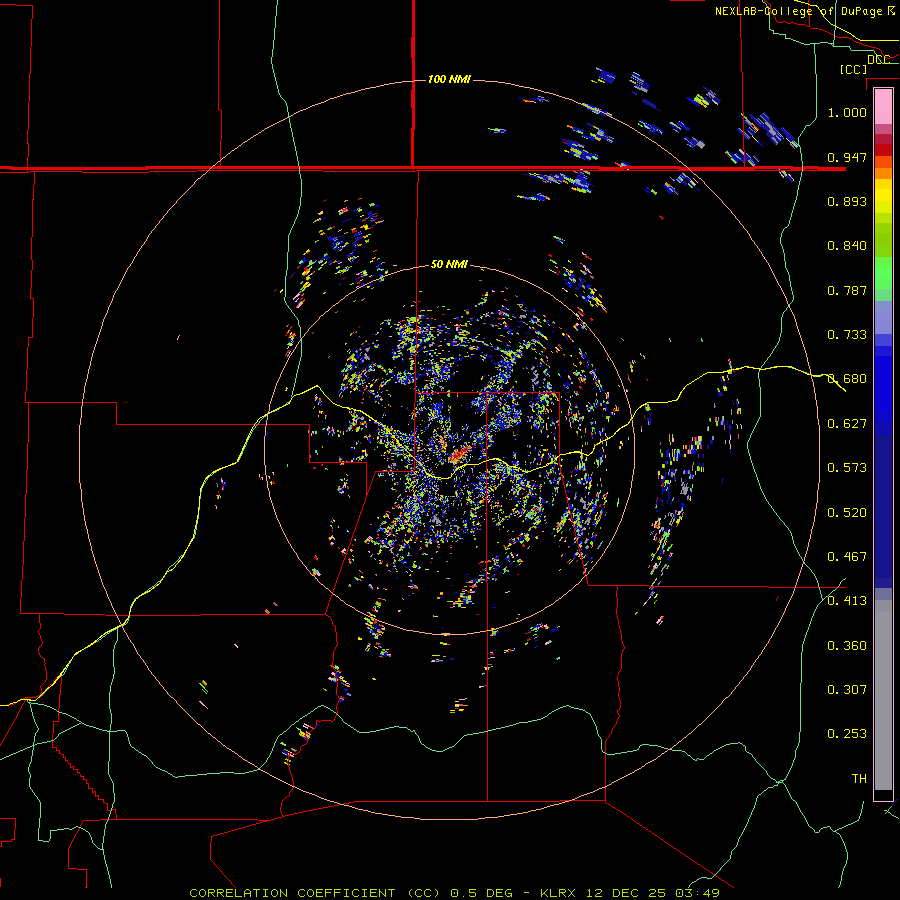This screenshot has height=900, width=900.
Task: Select the 0.360 scale value
Action: [847, 646]
